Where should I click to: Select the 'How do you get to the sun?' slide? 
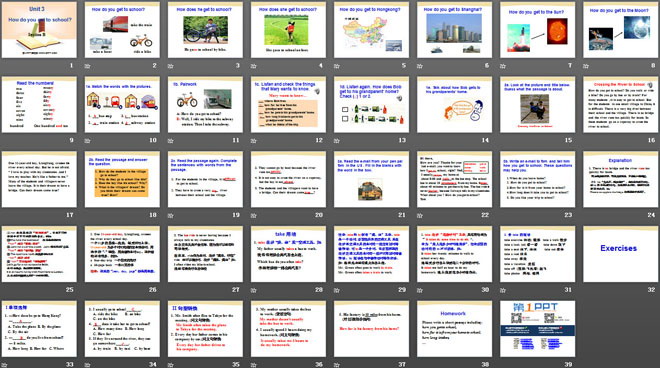(x=538, y=30)
